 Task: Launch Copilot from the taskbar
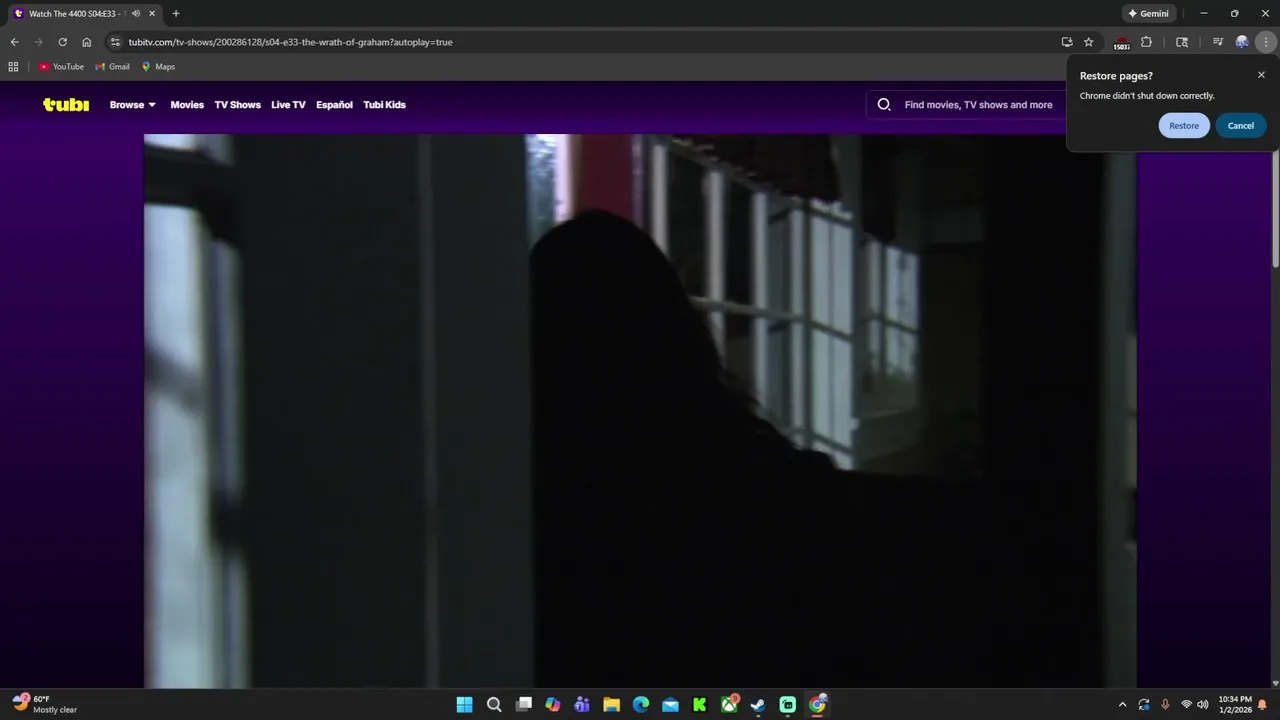coord(553,704)
